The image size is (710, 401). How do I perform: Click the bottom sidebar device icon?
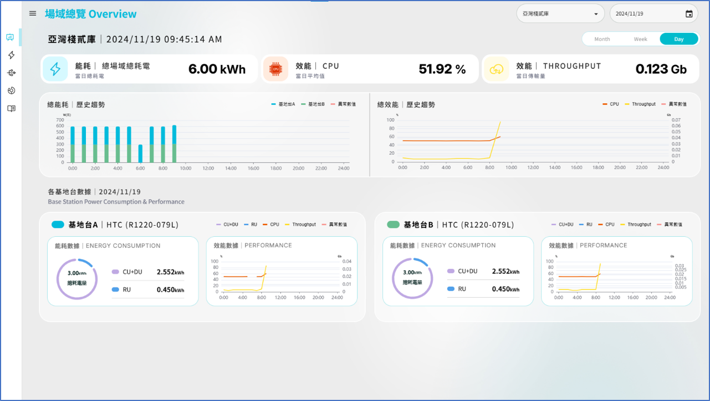click(x=11, y=108)
